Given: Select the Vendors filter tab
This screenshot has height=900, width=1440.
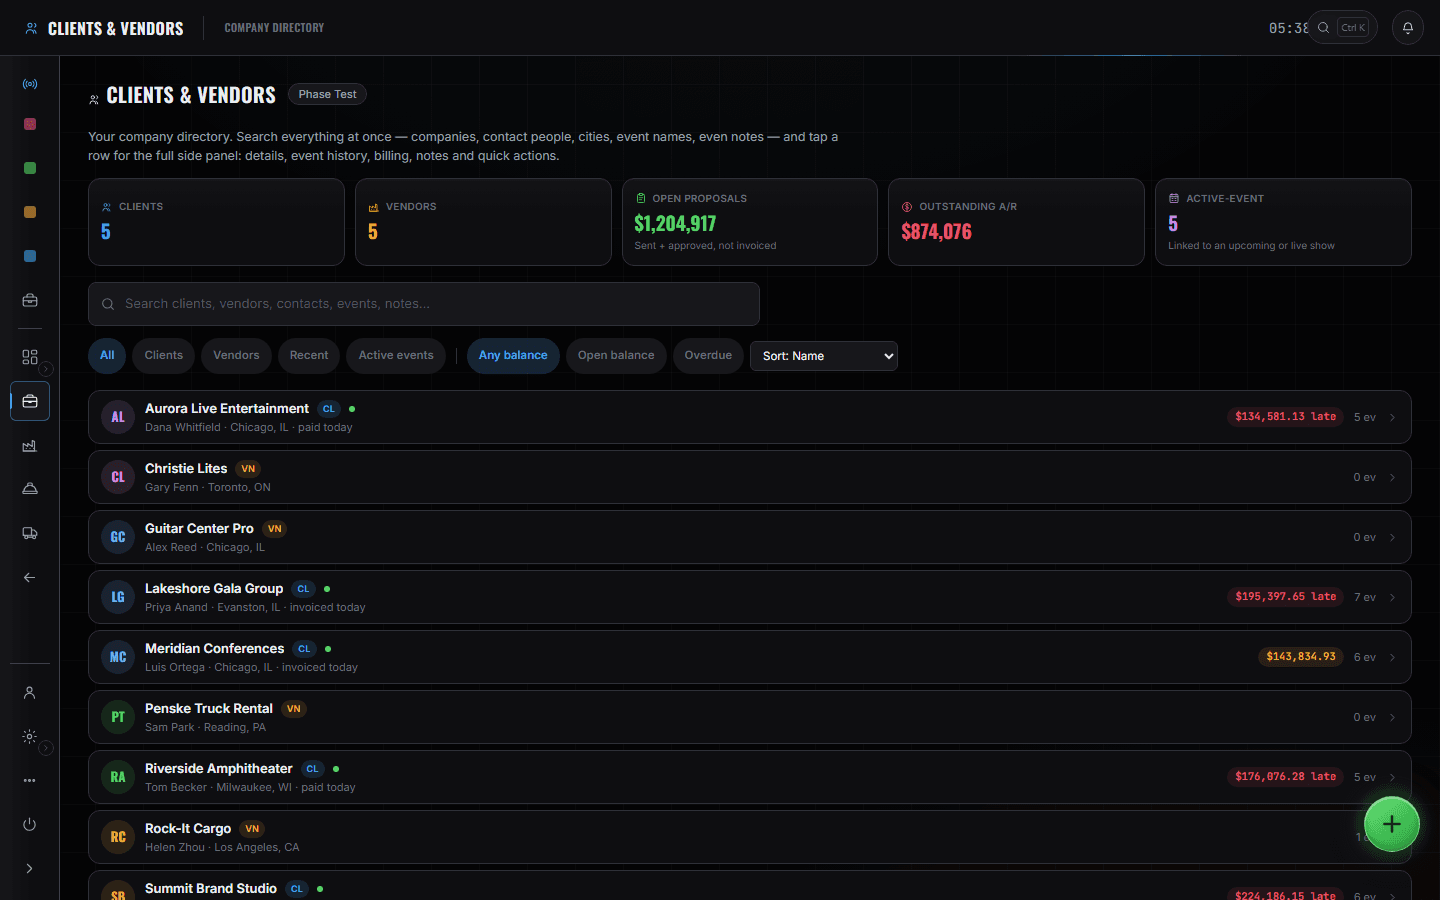Looking at the screenshot, I should click(x=236, y=356).
